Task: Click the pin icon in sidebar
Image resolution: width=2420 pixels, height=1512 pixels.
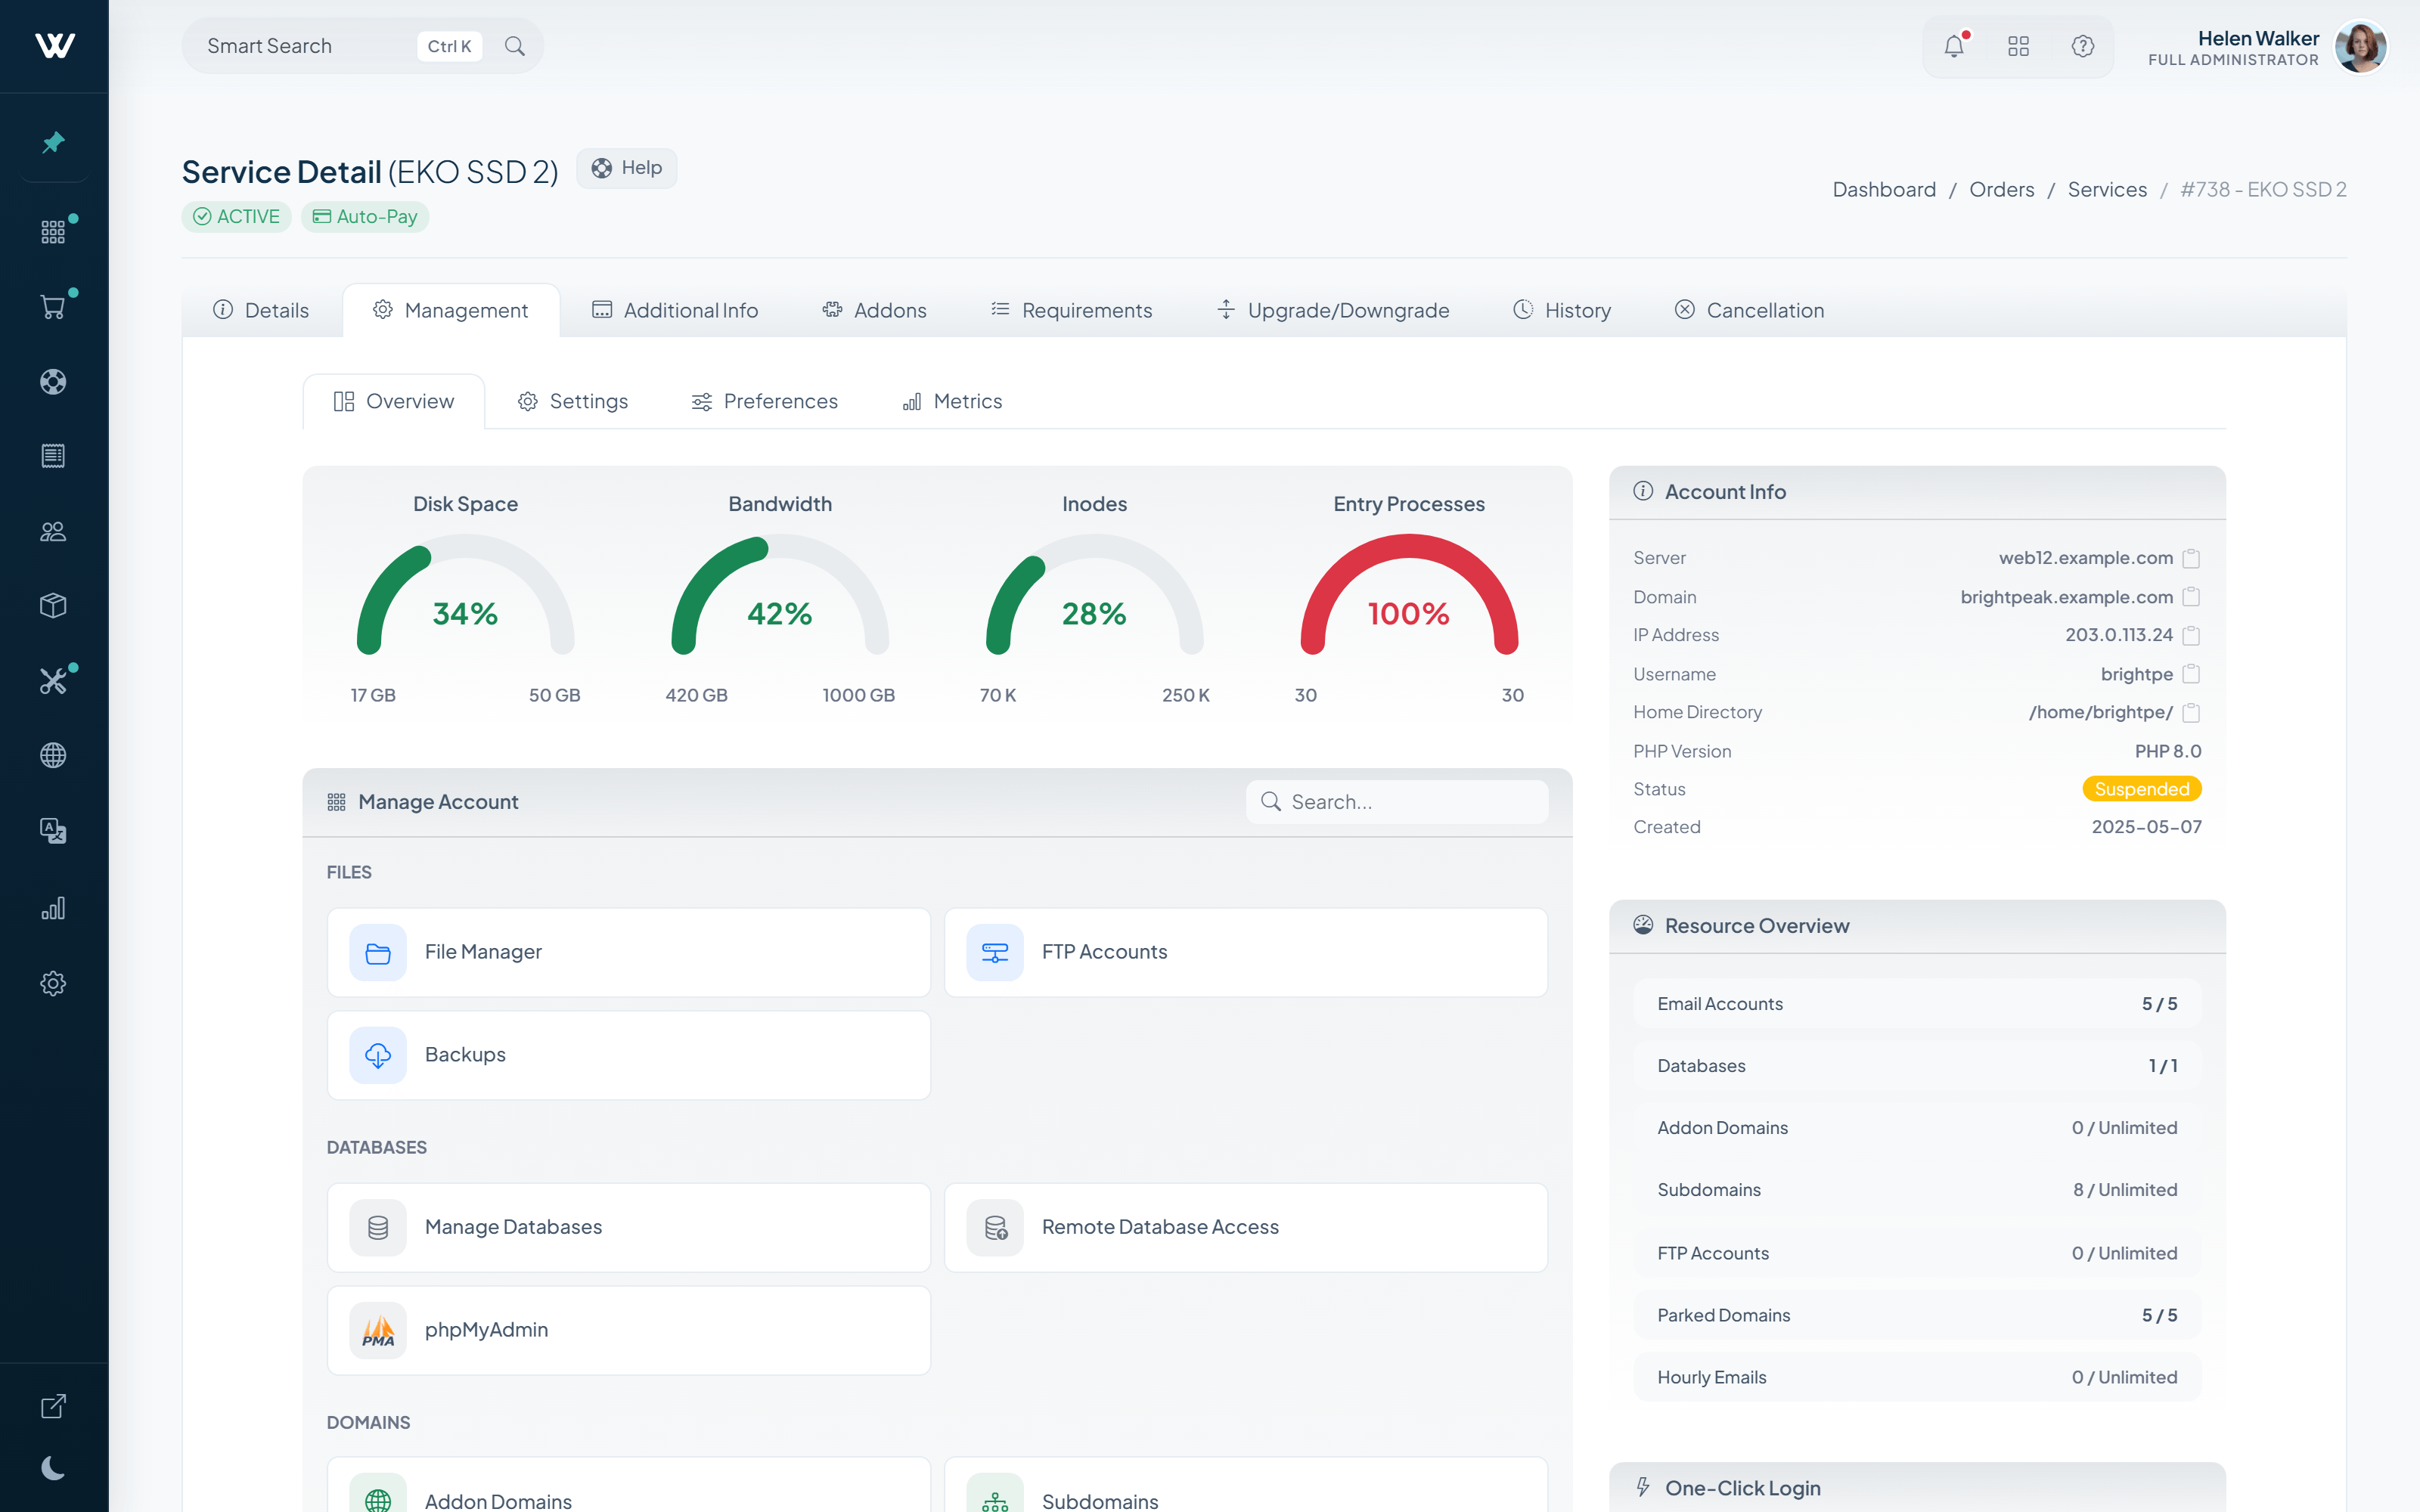Action: pyautogui.click(x=54, y=143)
